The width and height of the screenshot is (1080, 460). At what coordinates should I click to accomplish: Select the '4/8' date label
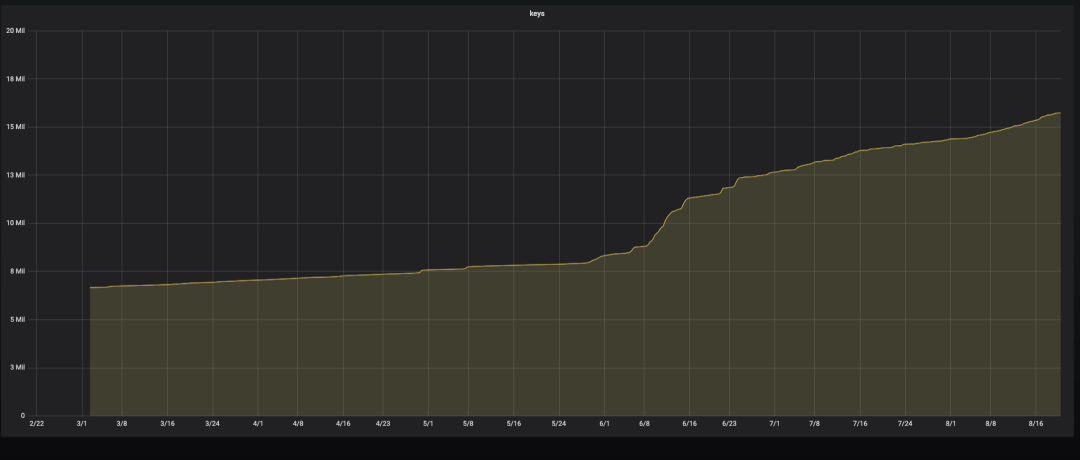pos(298,424)
